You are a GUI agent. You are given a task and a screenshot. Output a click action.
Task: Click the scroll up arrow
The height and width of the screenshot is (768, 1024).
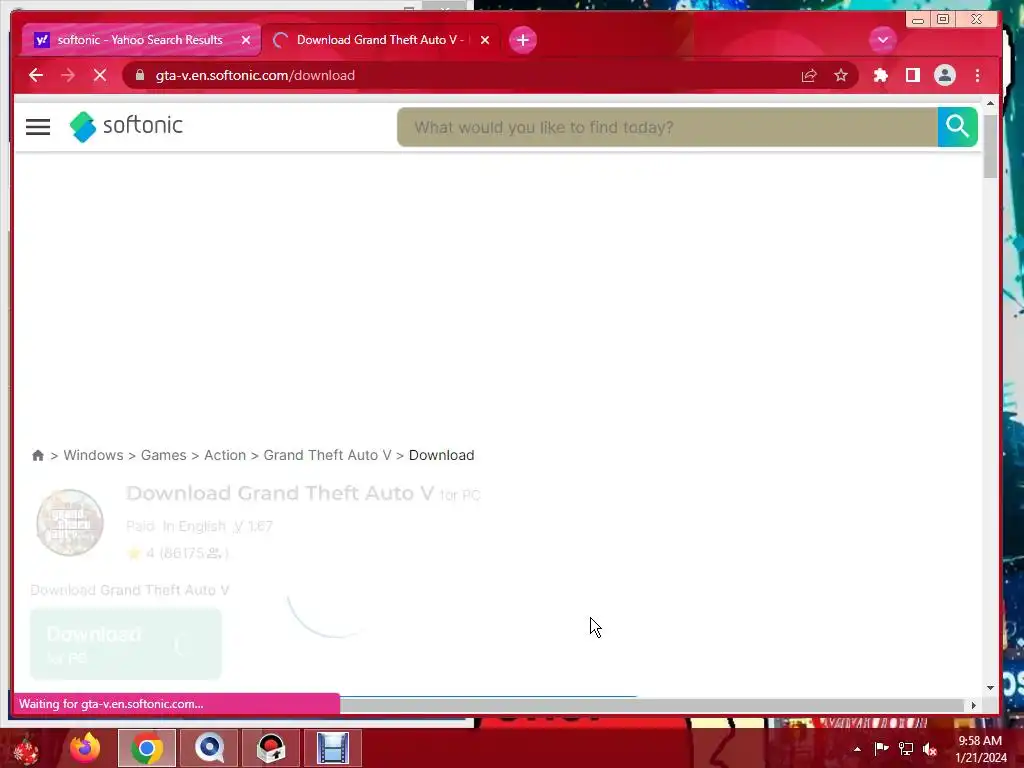tap(990, 104)
